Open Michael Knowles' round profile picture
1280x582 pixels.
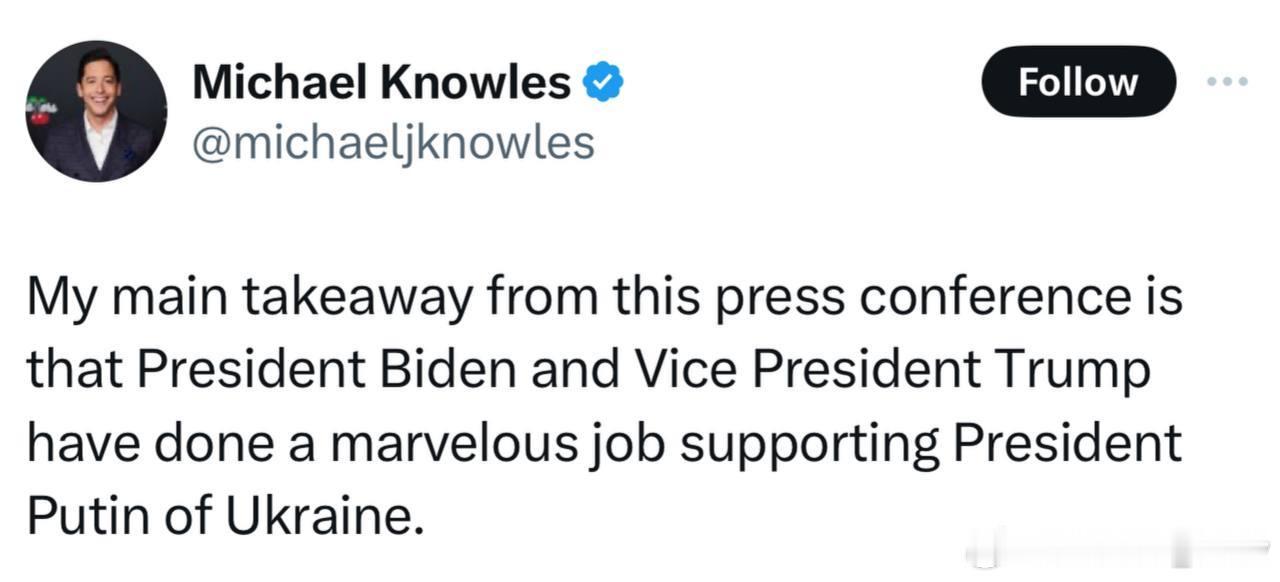97,111
